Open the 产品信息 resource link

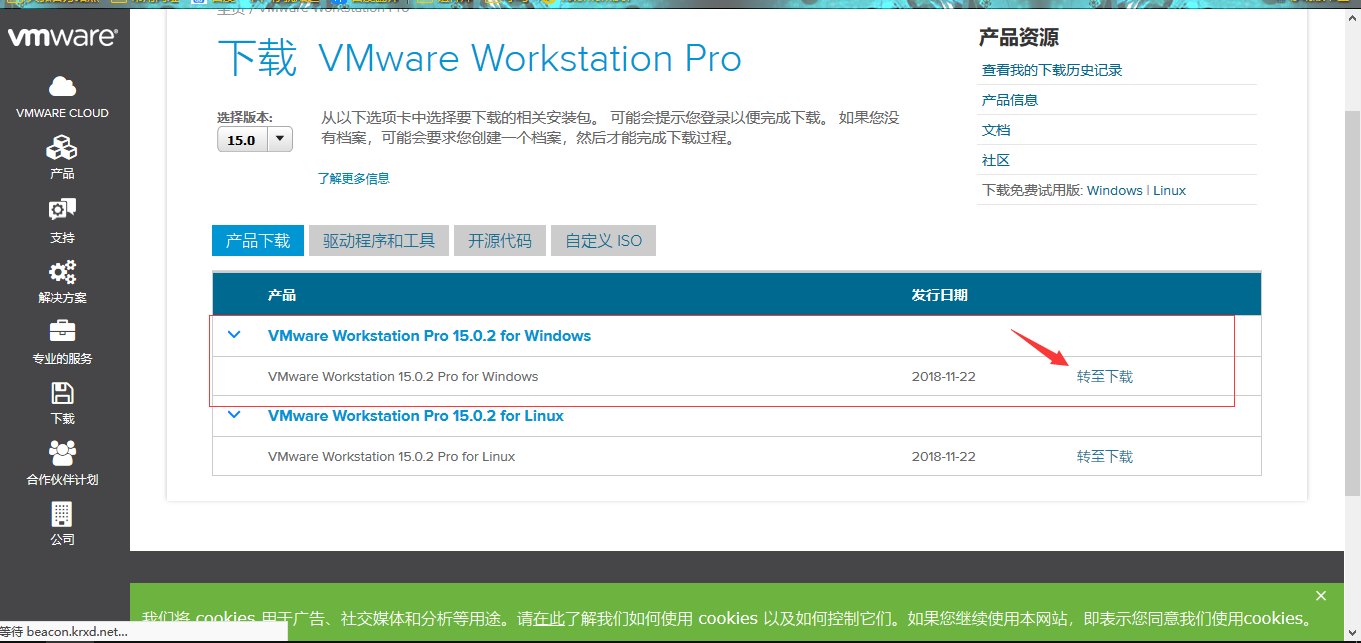coord(1010,100)
